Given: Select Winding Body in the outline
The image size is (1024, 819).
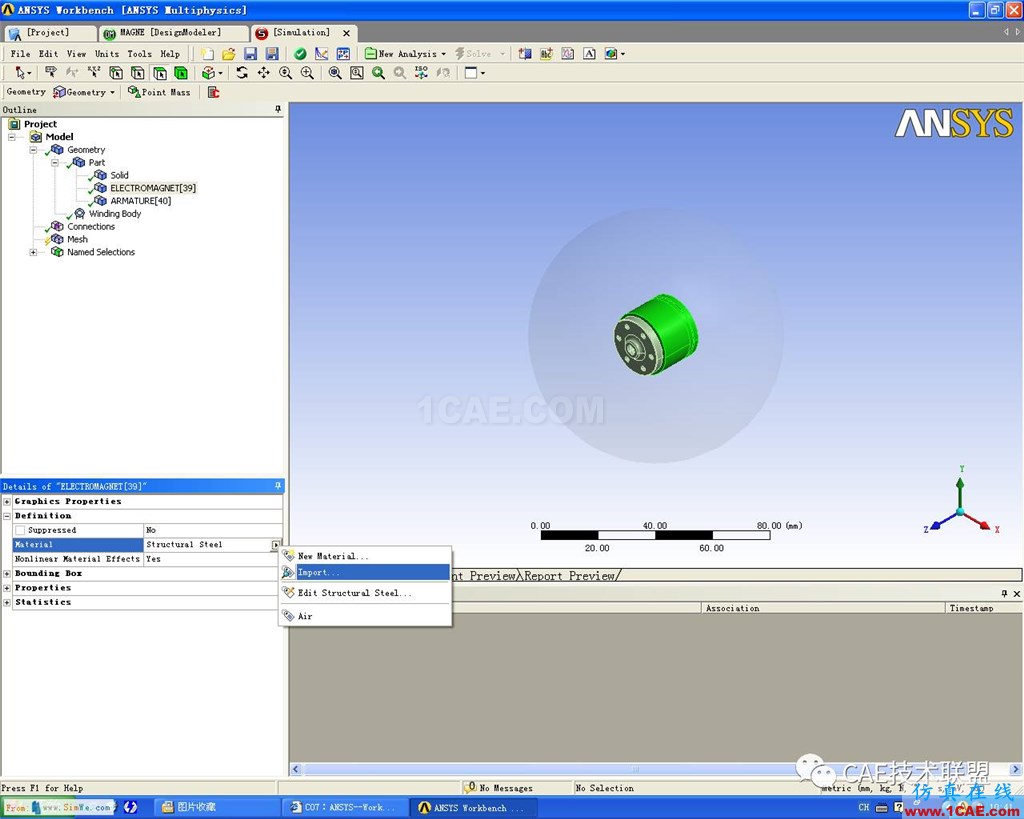Looking at the screenshot, I should point(115,214).
